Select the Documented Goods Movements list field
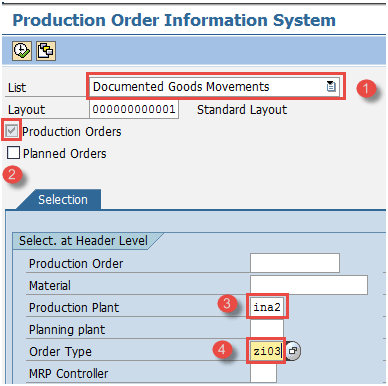The height and width of the screenshot is (386, 388). (214, 87)
